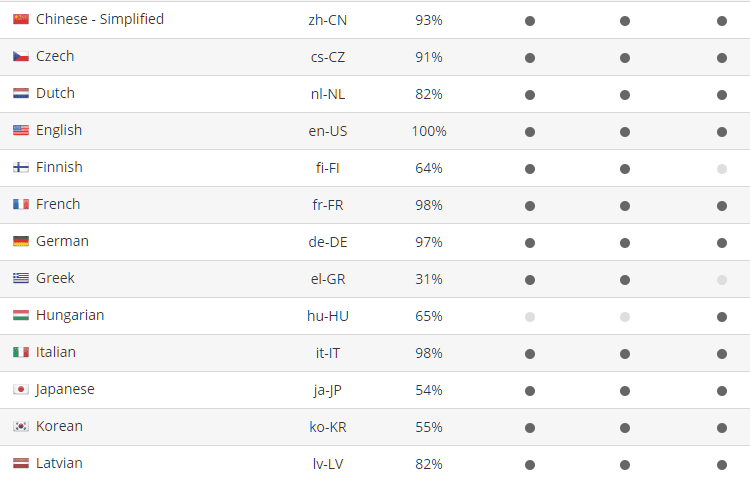Viewport: 750px width, 477px height.
Task: Click the faded last dot in Greek row
Action: click(722, 280)
